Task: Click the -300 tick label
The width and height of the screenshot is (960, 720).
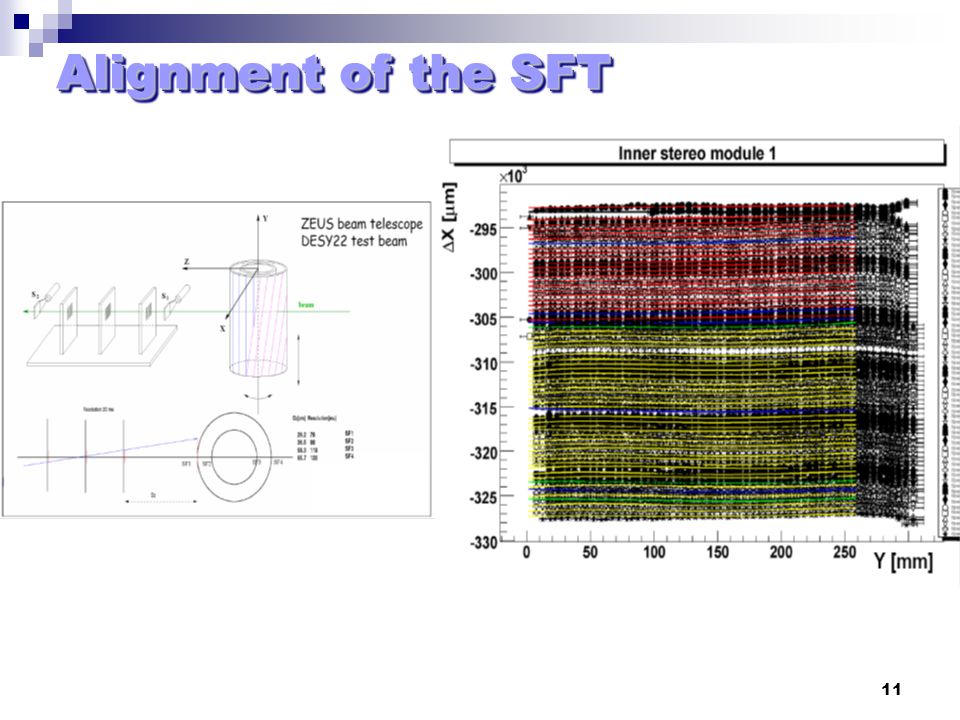Action: pos(484,274)
